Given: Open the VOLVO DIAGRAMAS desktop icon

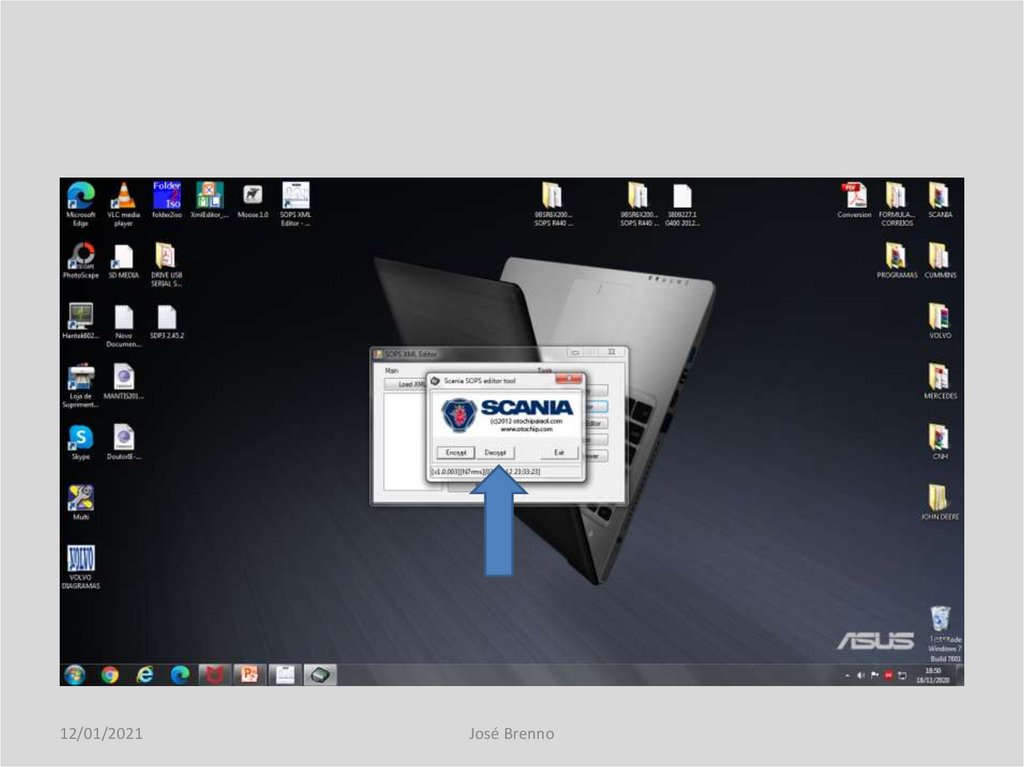Looking at the screenshot, I should (80, 560).
